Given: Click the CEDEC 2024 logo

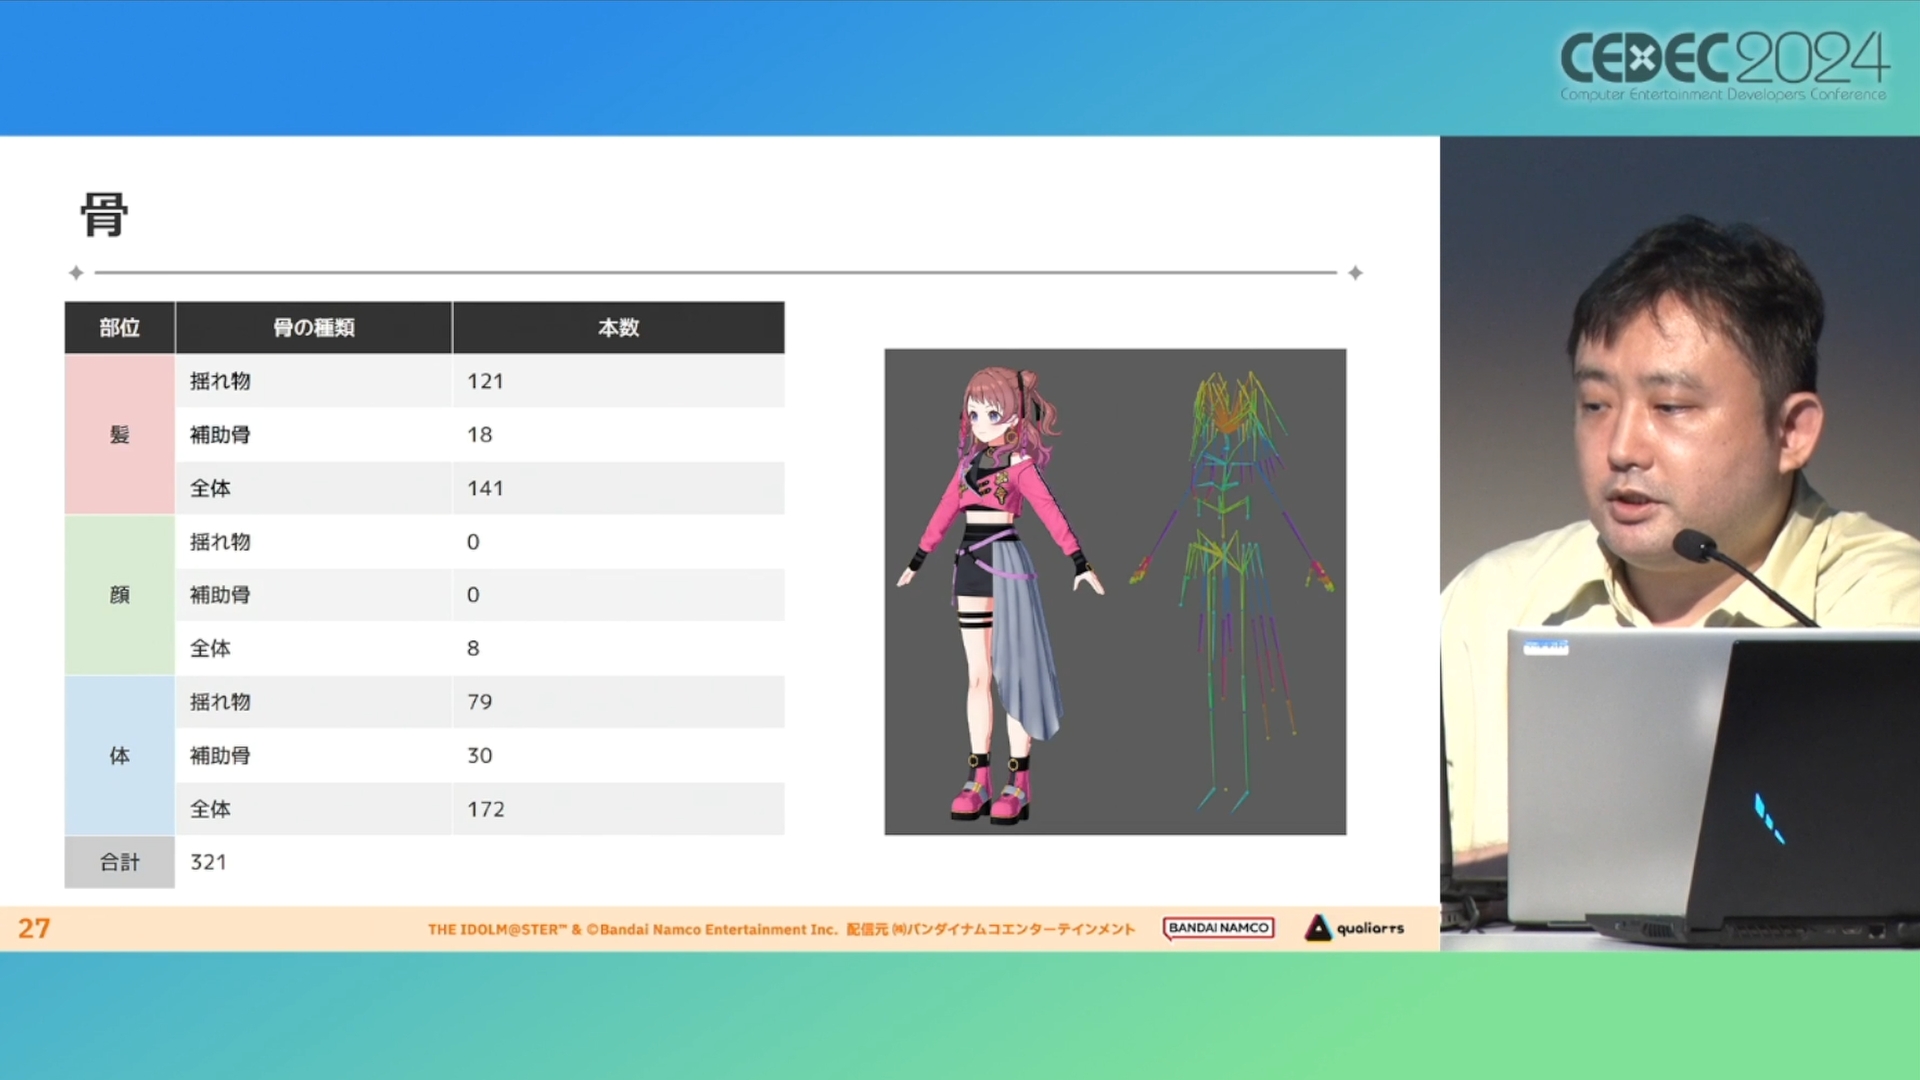Looking at the screenshot, I should coord(1724,66).
